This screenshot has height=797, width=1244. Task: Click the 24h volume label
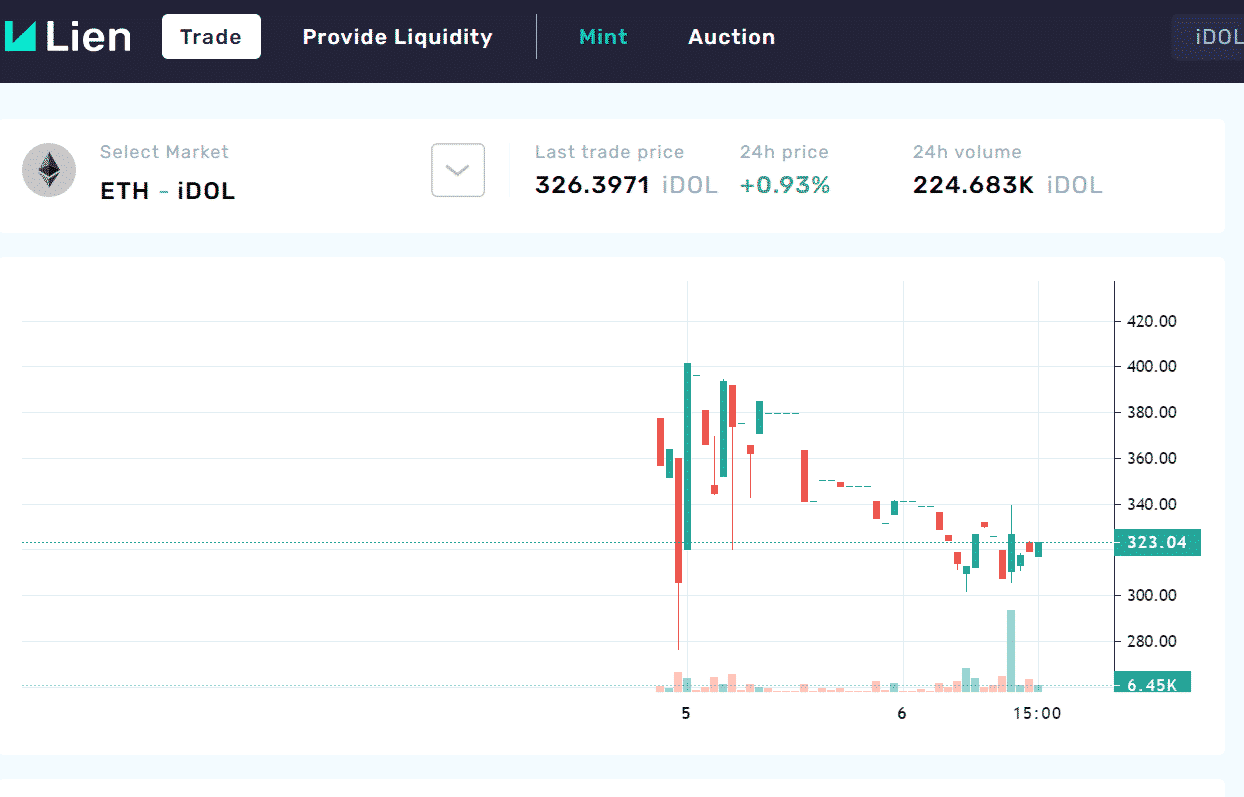click(967, 152)
